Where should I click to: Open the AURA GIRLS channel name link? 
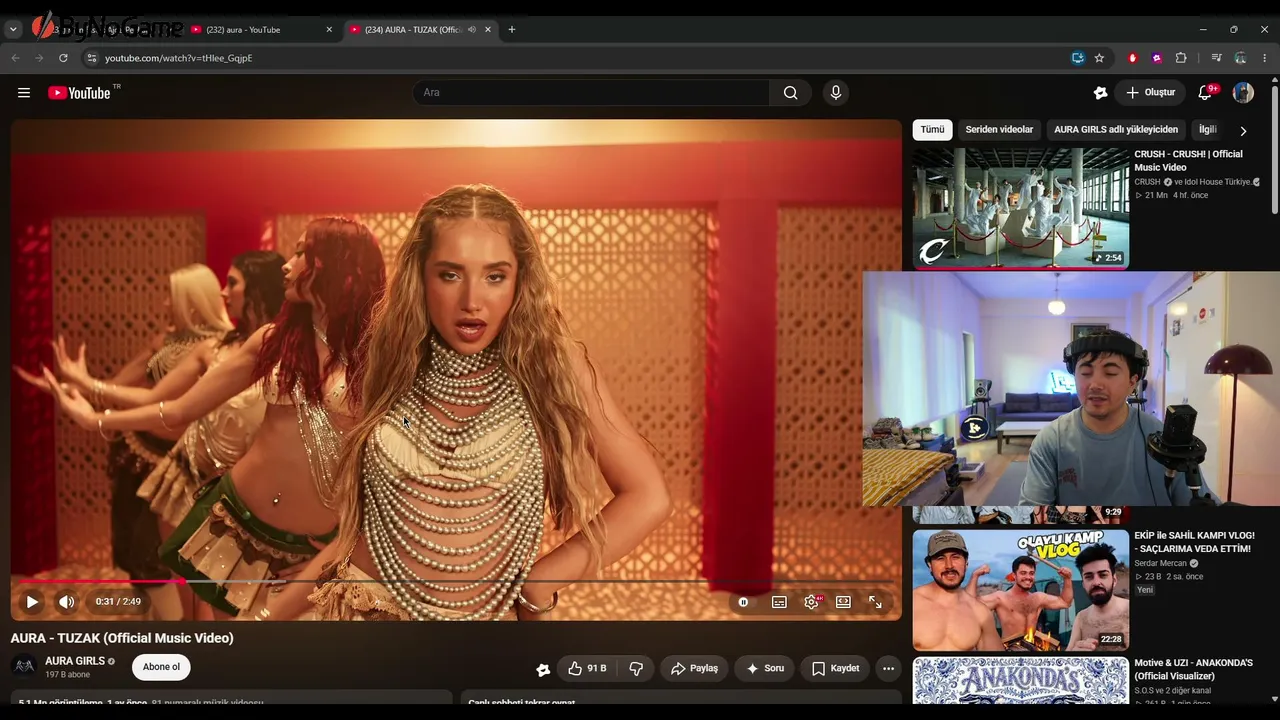pyautogui.click(x=75, y=661)
